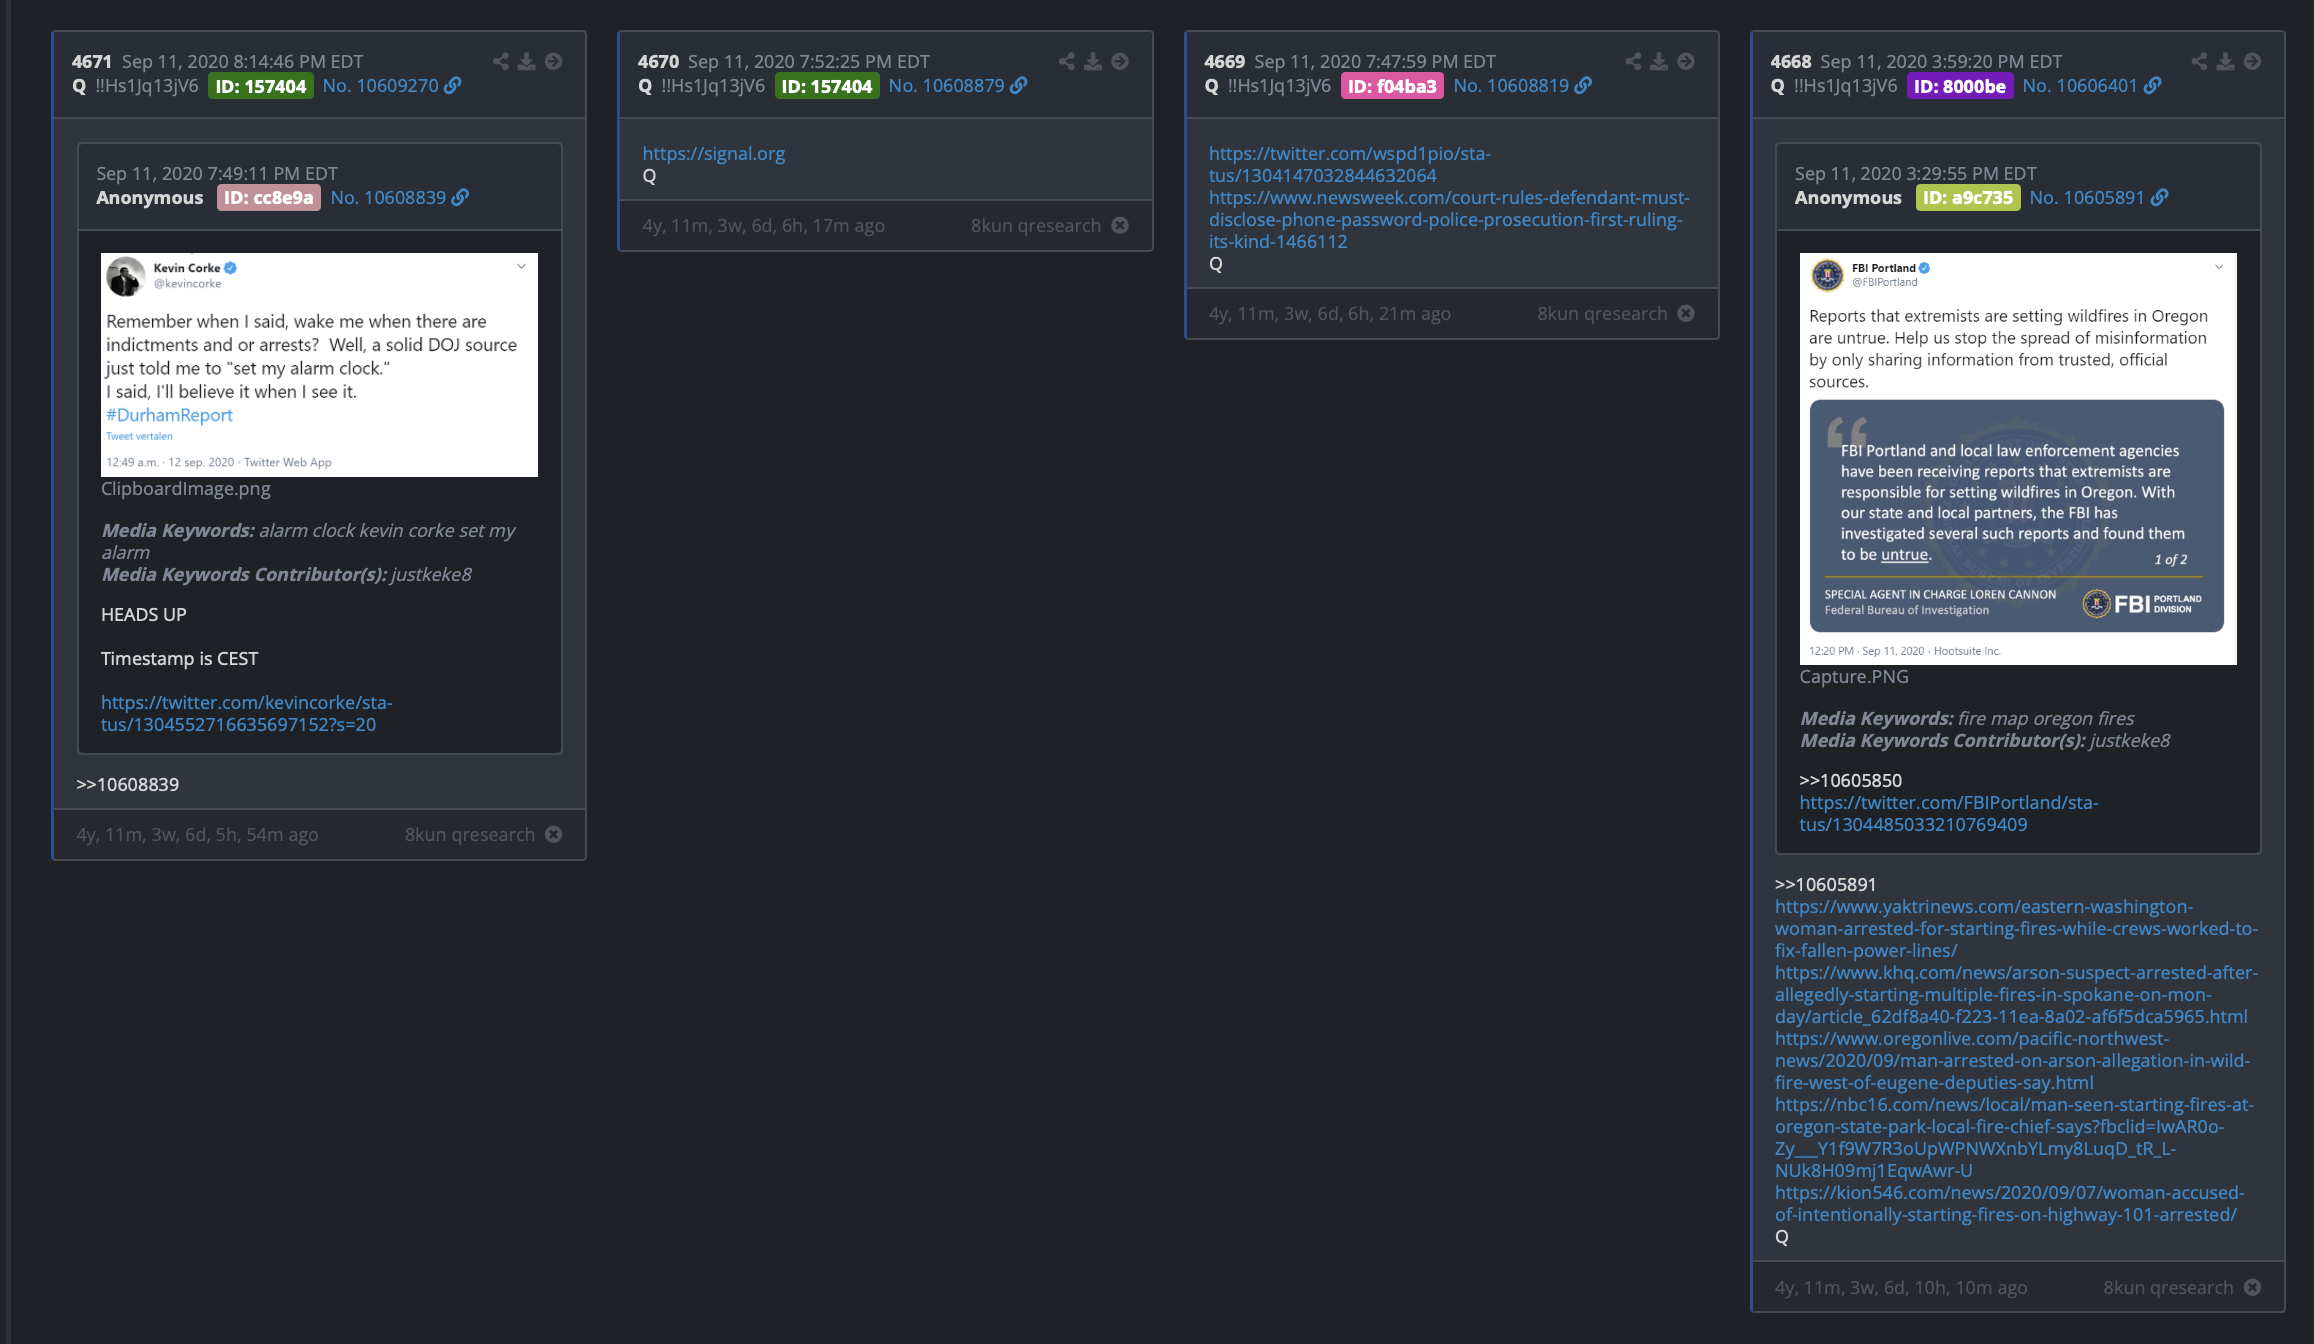Click link icon next to No. 10605891
This screenshot has width=2314, height=1344.
[2160, 198]
